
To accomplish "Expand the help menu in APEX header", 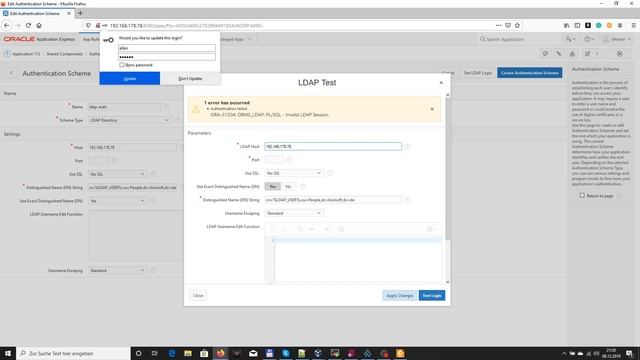I will 589,39.
